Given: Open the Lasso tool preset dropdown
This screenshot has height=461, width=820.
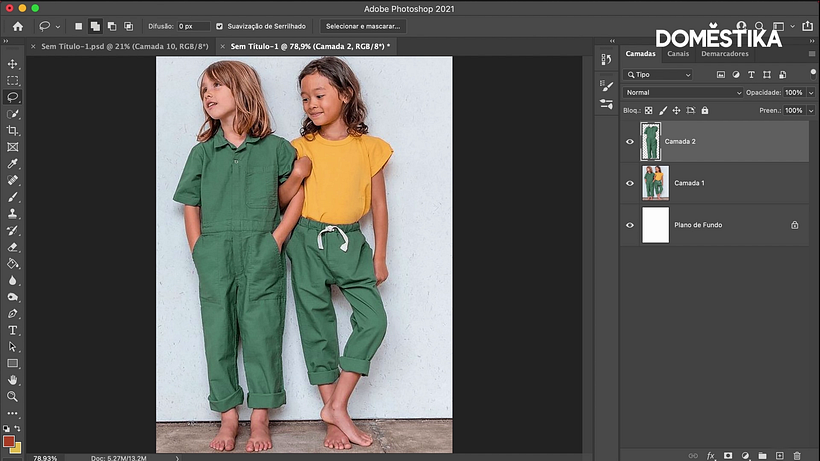Looking at the screenshot, I should [x=58, y=27].
